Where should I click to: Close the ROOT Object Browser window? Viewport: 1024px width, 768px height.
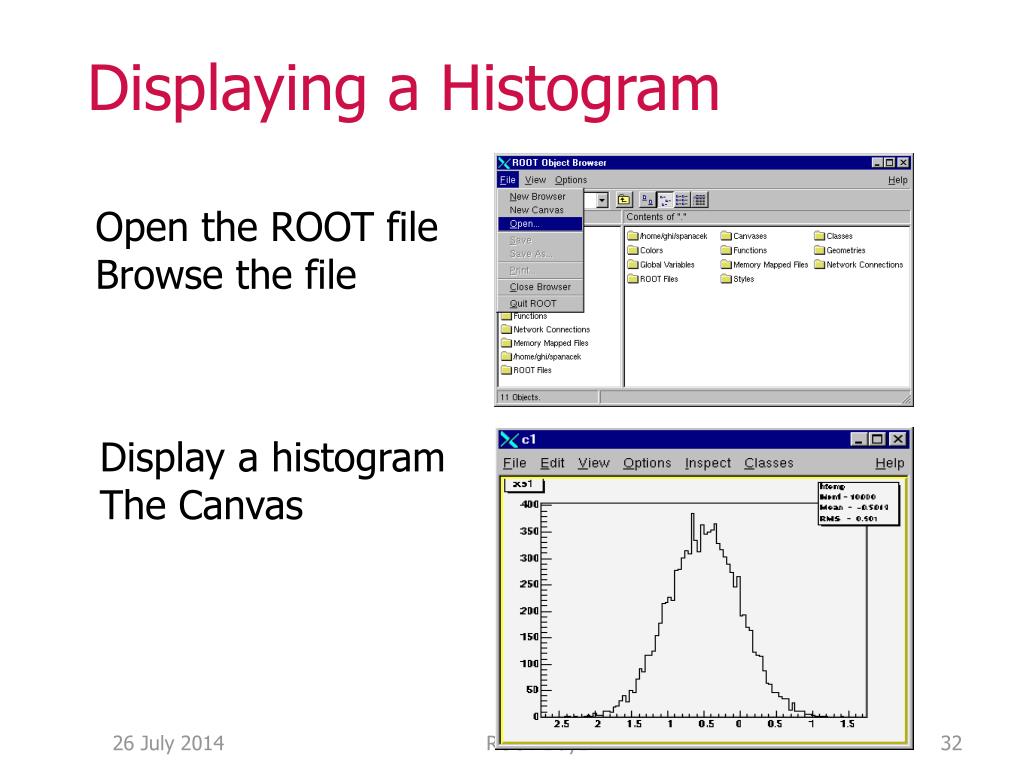click(x=903, y=163)
